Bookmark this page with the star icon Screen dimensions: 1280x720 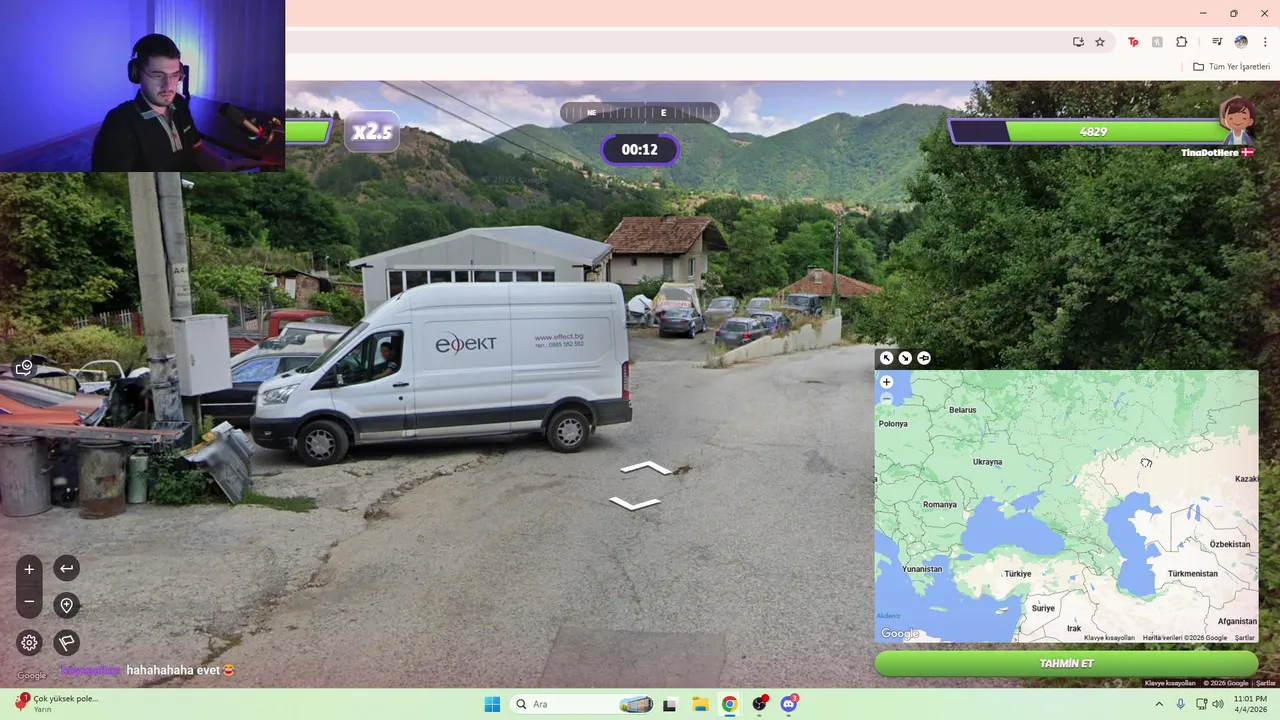point(1100,42)
